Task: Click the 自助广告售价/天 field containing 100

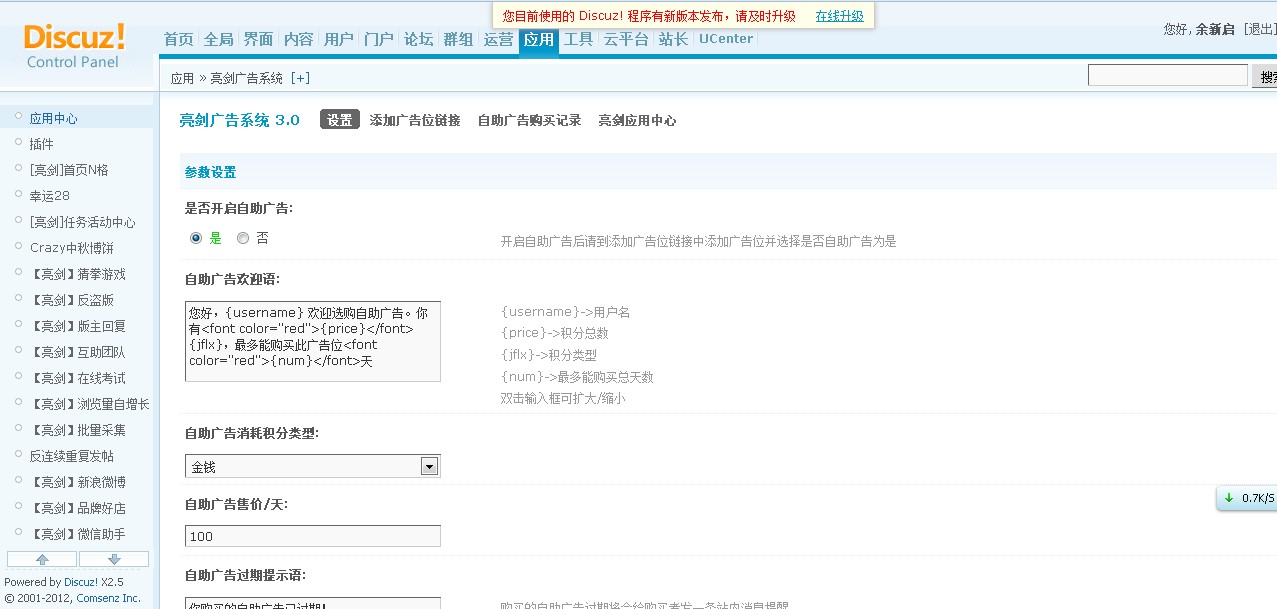Action: tap(313, 536)
